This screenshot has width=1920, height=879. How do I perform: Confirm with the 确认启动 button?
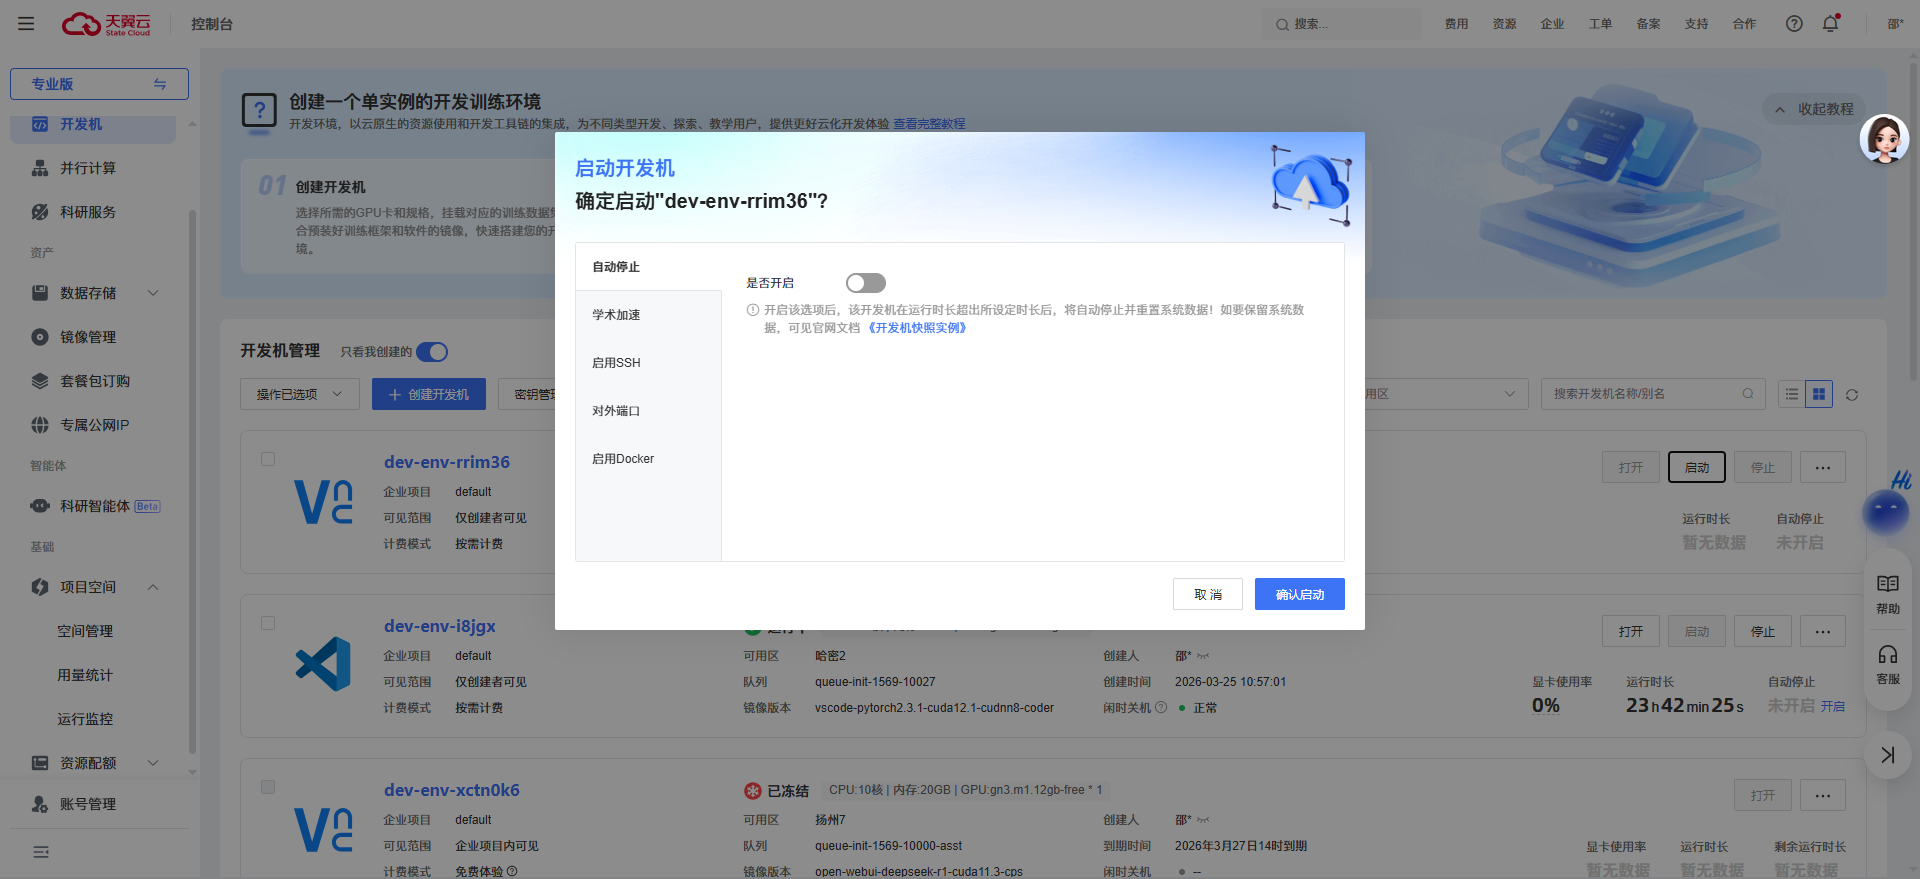tap(1300, 594)
